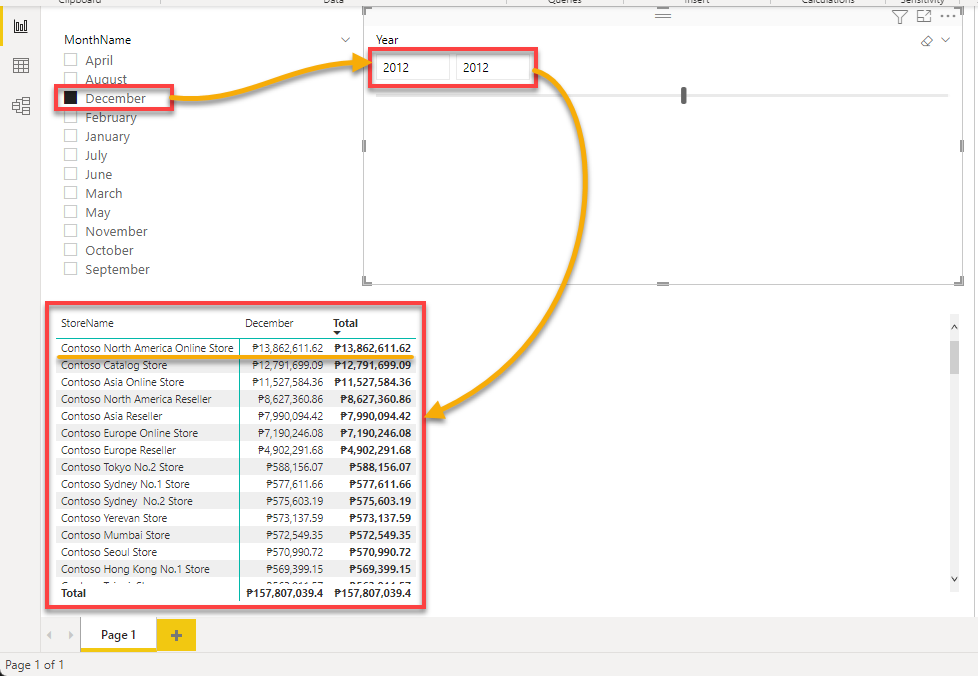Check the September checkbox

tap(70, 269)
